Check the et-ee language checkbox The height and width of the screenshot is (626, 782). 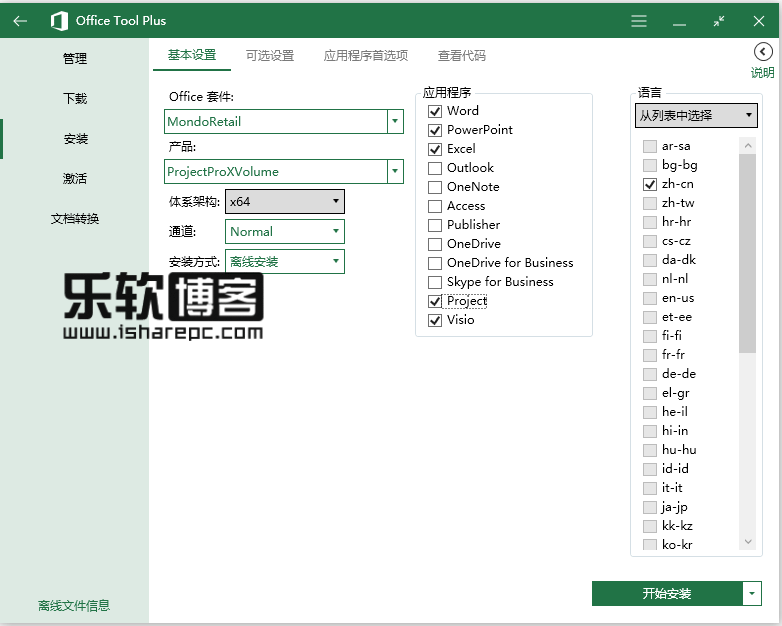[x=649, y=317]
